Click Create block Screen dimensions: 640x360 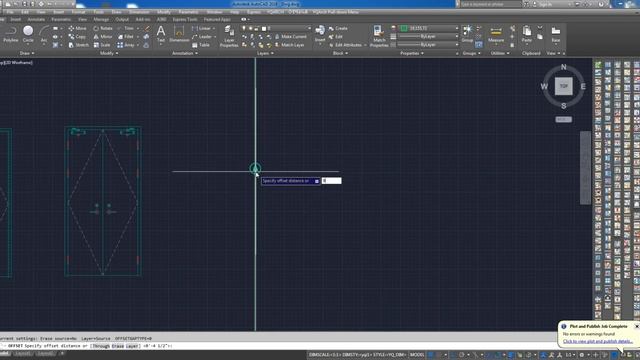[x=338, y=28]
